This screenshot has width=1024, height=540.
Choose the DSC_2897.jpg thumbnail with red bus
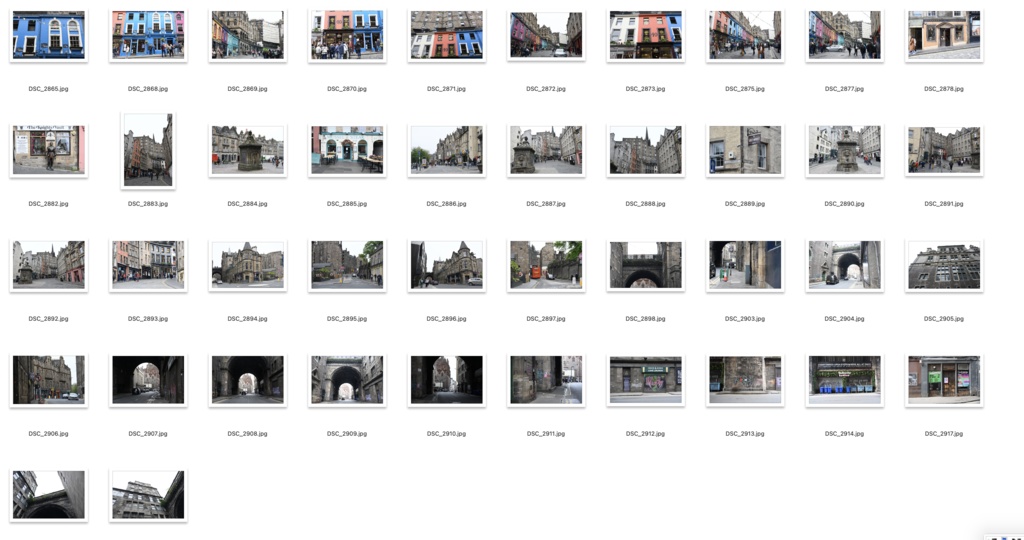(x=546, y=265)
